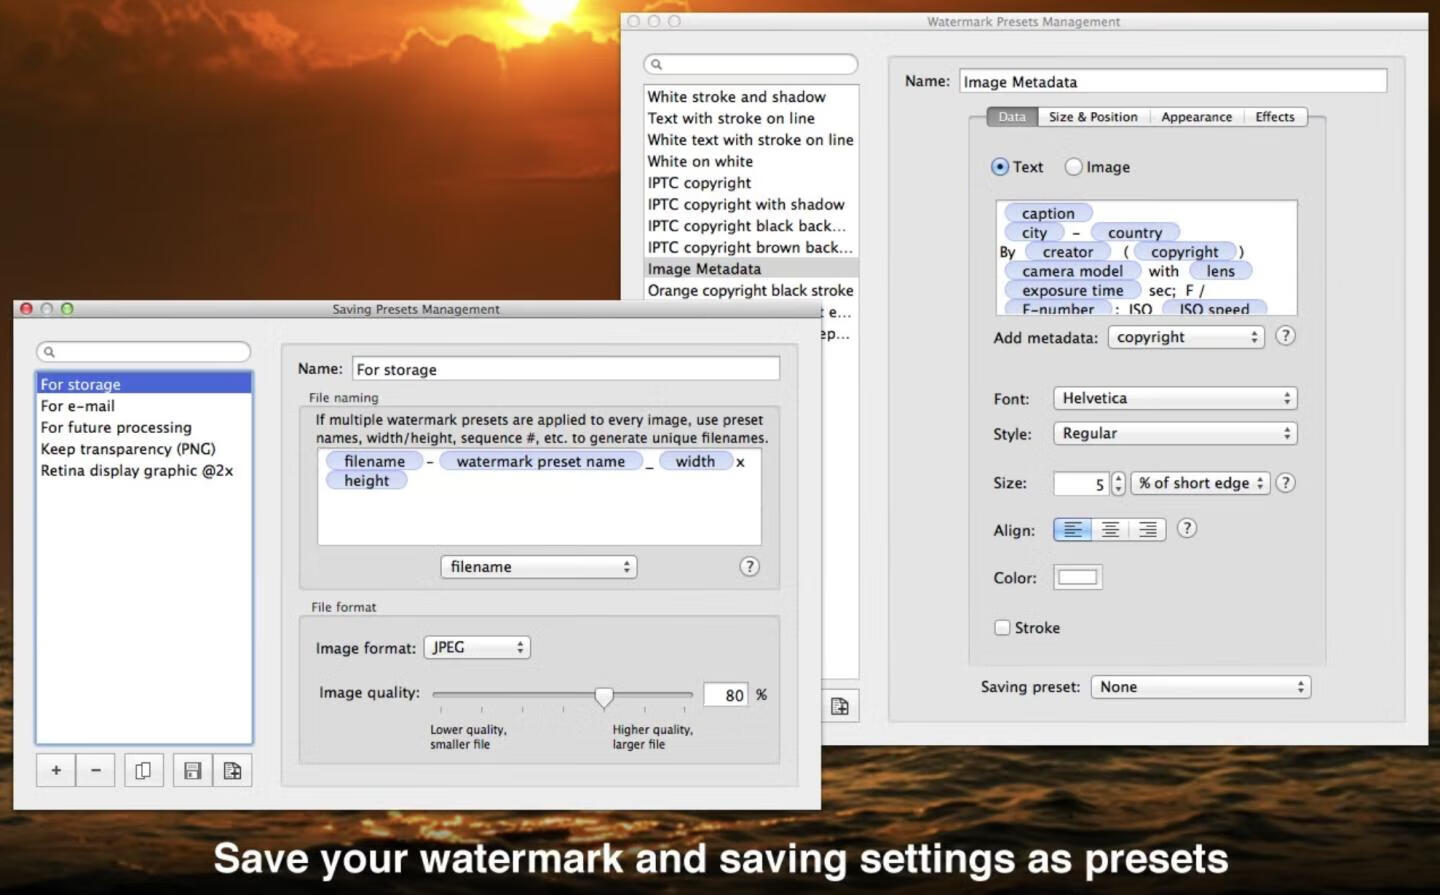Open help next to Add metadata dropdown
Screen dimensions: 1440x895
point(1286,336)
